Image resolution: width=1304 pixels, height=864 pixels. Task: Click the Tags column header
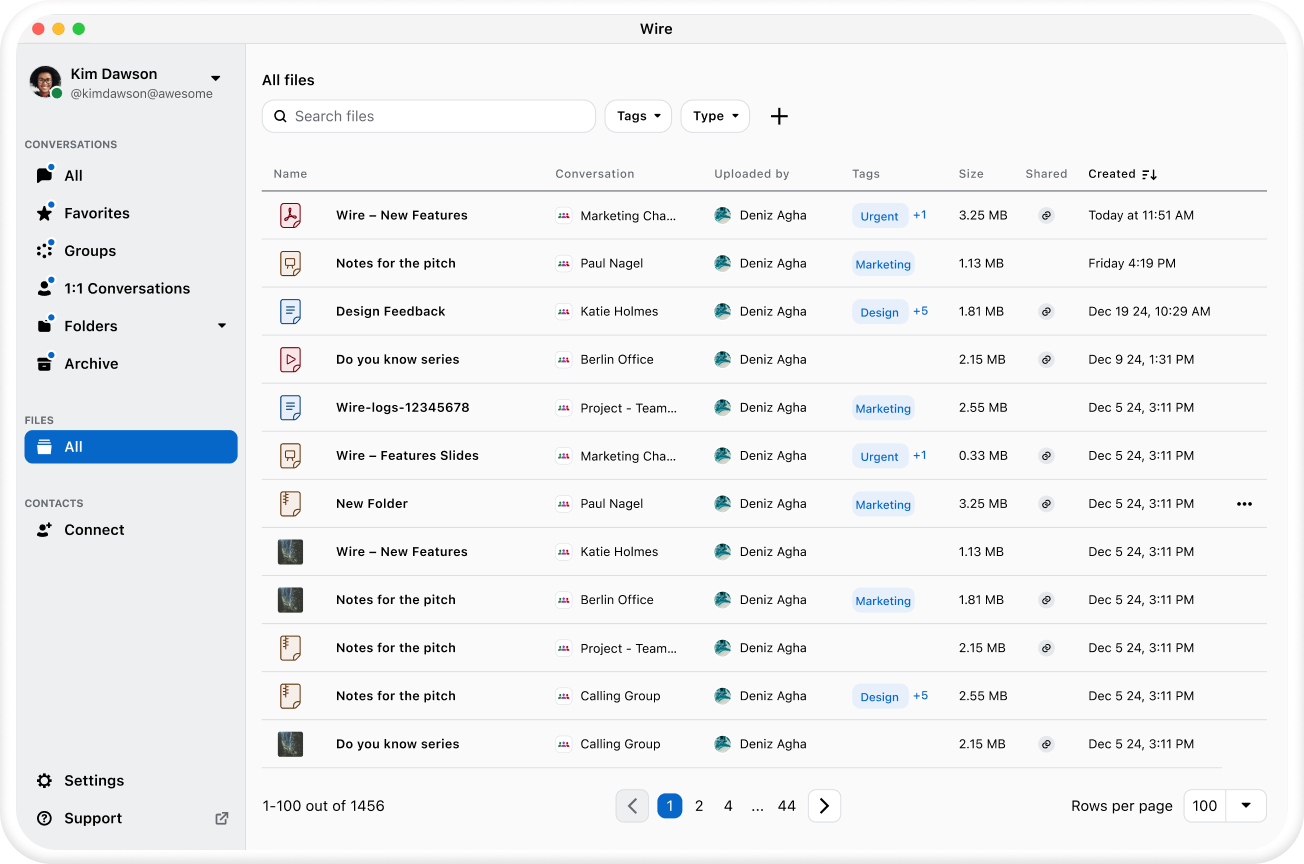point(866,174)
